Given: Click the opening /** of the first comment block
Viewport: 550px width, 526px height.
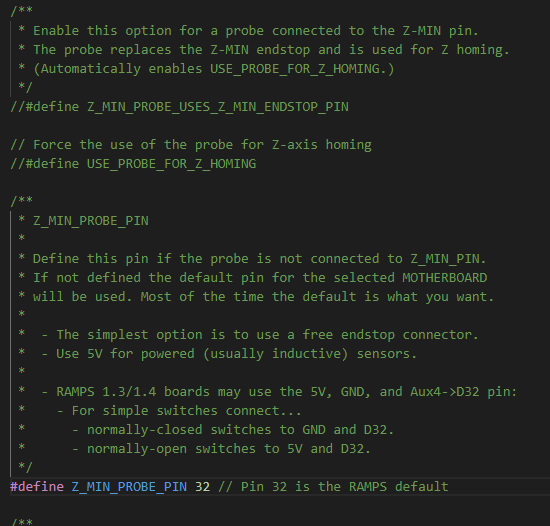Looking at the screenshot, I should tap(21, 10).
